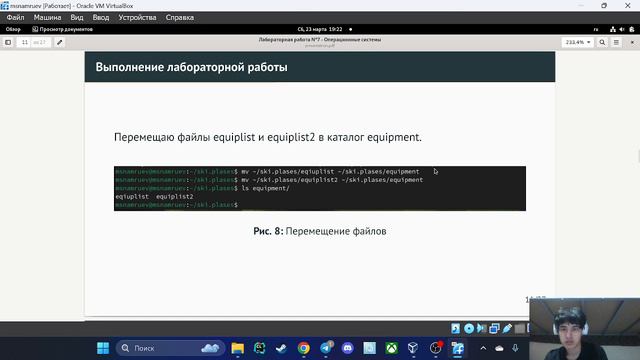Viewport: 640px width, 360px height.
Task: Open Steam from the taskbar
Action: 281,348
